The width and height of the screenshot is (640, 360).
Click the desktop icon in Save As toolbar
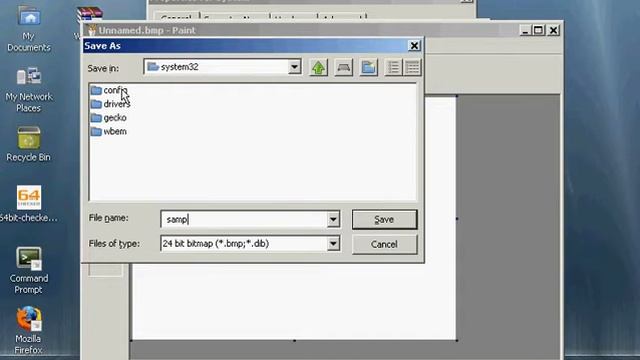pyautogui.click(x=343, y=67)
